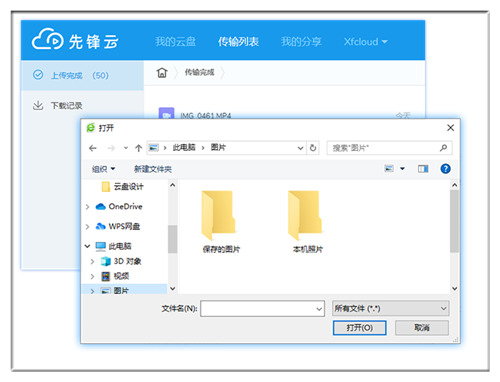Select the 保存的图片 folder
The width and height of the screenshot is (500, 382).
pyautogui.click(x=221, y=221)
